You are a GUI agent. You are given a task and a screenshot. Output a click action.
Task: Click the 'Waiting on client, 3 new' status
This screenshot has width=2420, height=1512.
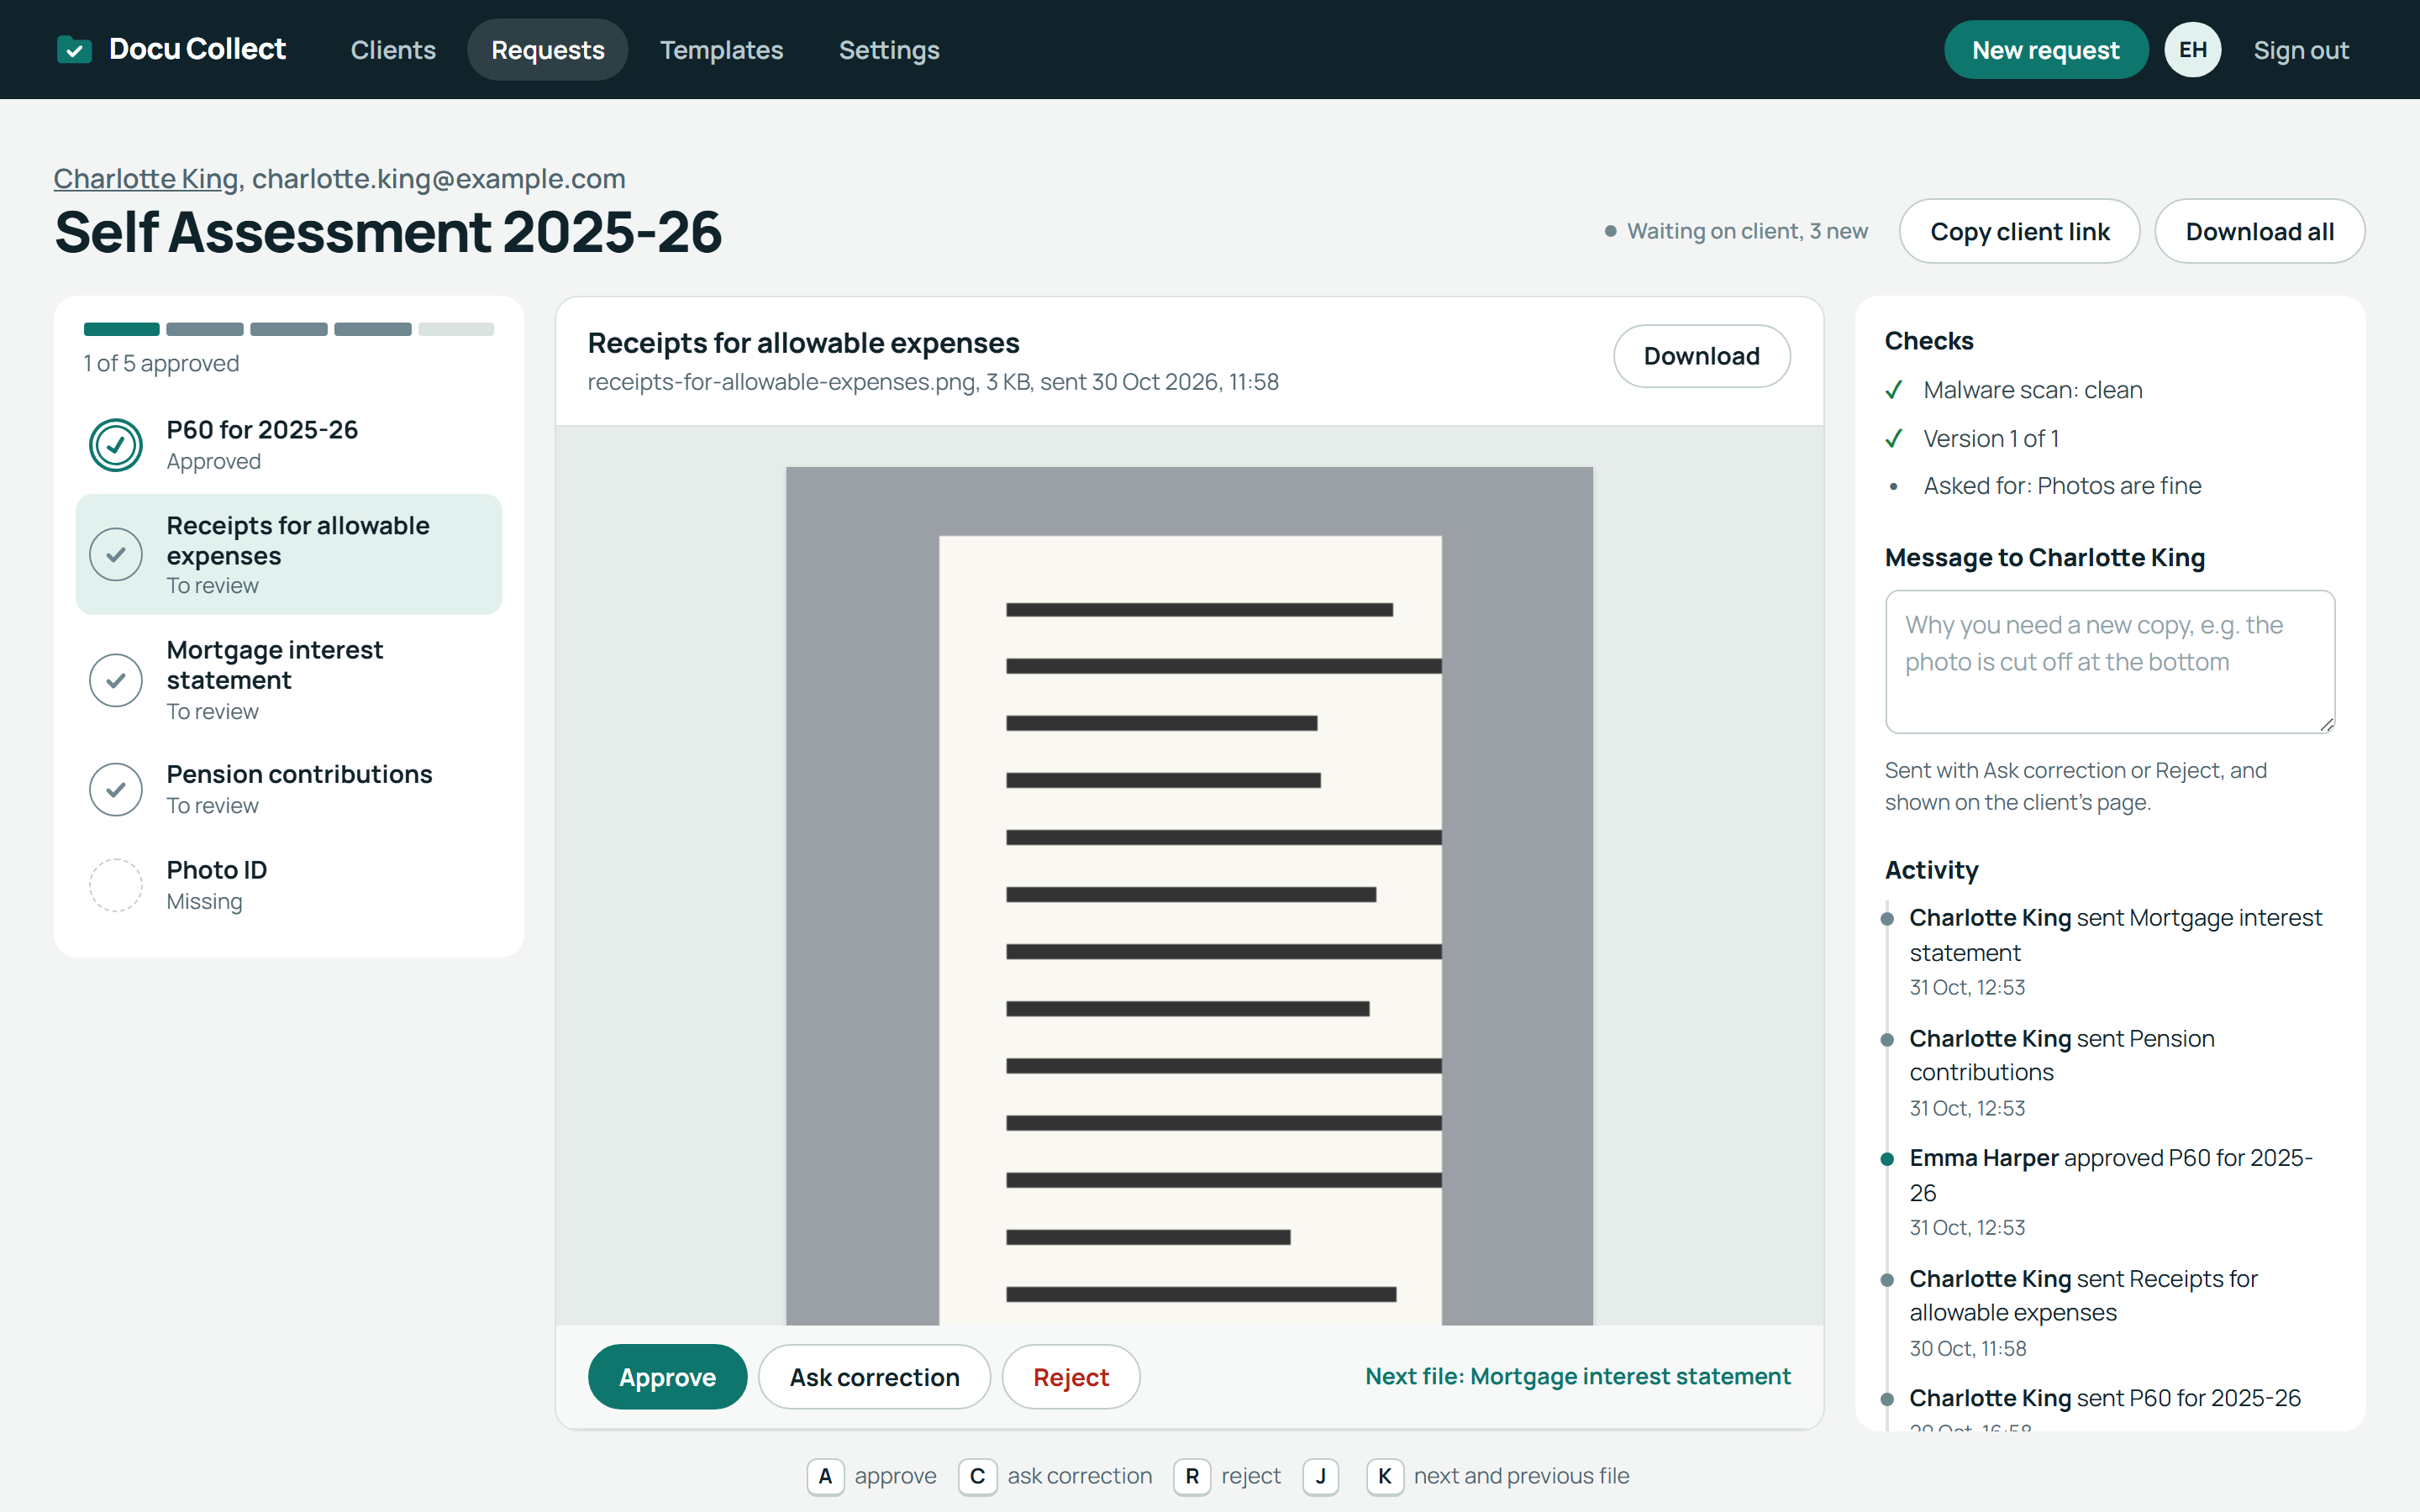(x=1736, y=231)
